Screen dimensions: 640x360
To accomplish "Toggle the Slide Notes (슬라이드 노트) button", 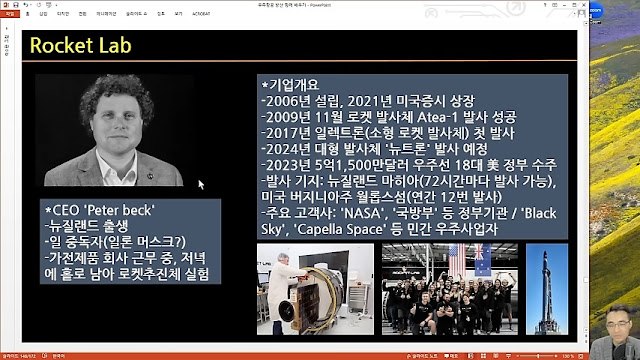I will [x=422, y=356].
